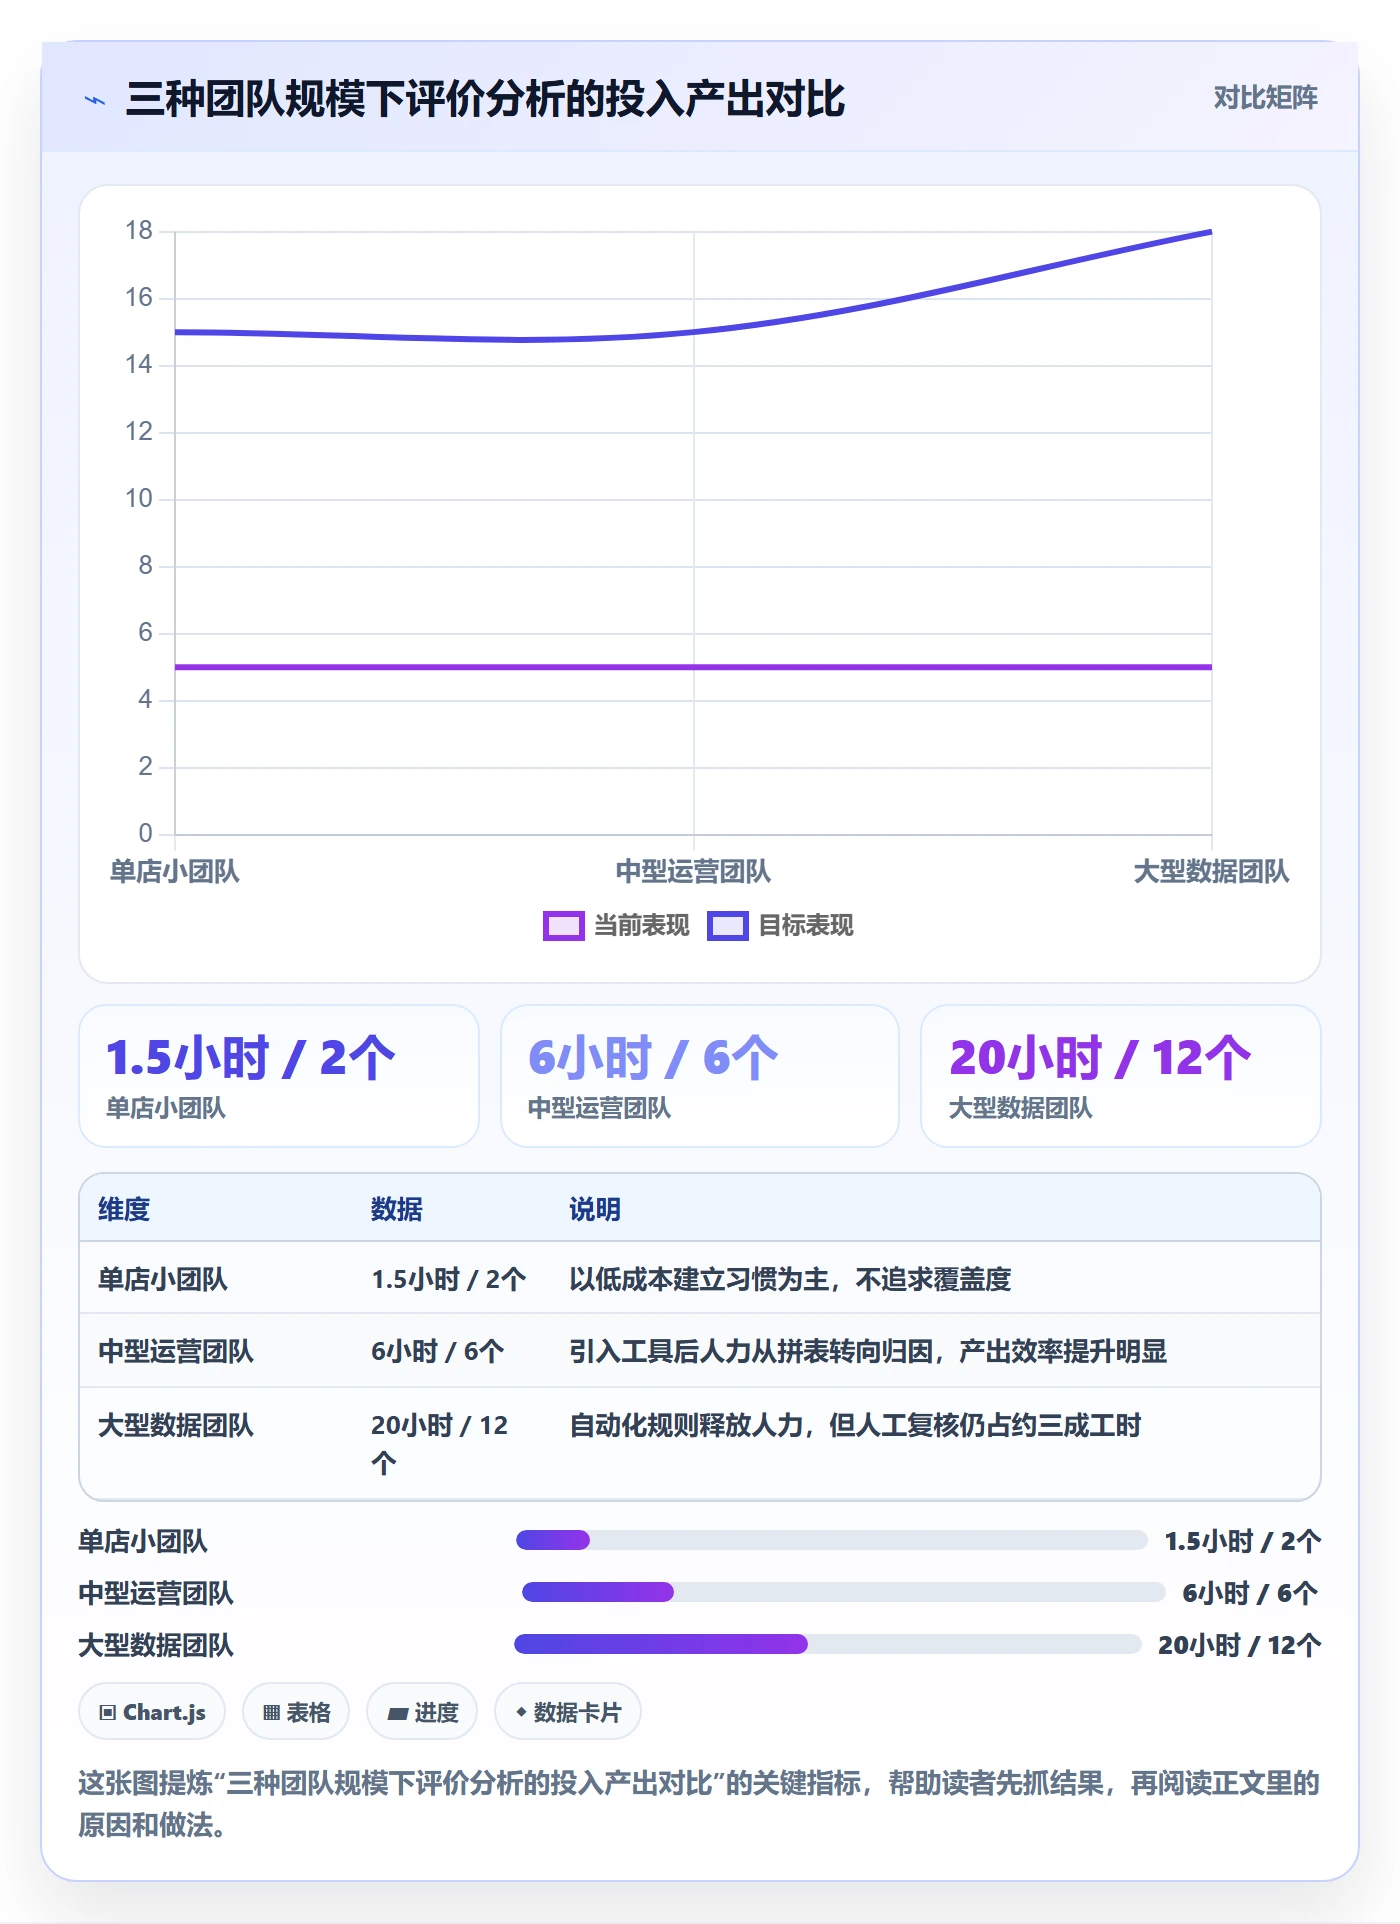The height and width of the screenshot is (1924, 1400).
Task: Click the Chart.js tag chip
Action: [152, 1712]
